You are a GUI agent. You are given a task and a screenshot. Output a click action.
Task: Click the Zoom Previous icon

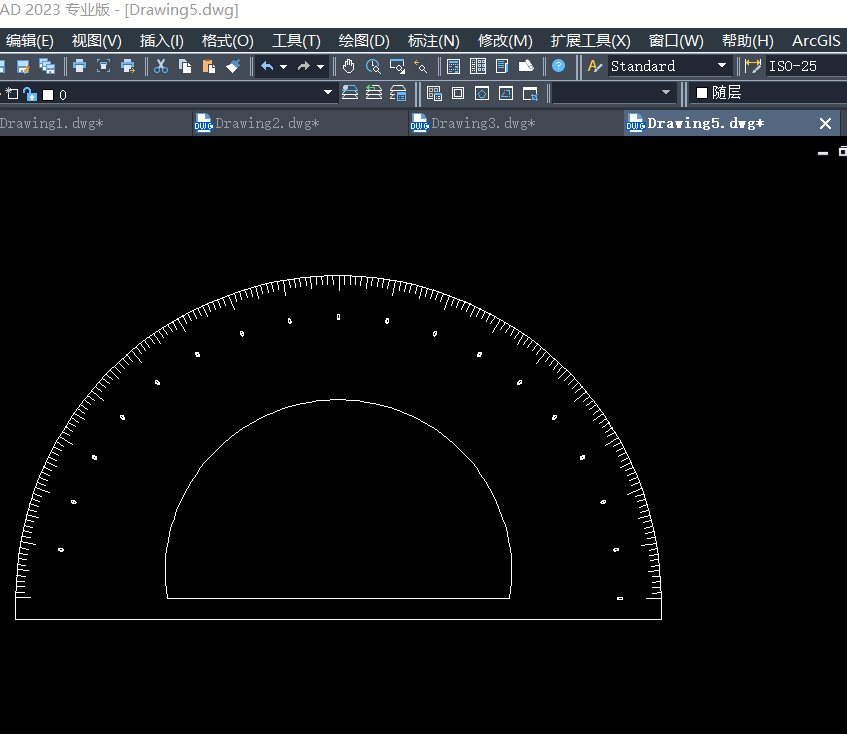(421, 66)
